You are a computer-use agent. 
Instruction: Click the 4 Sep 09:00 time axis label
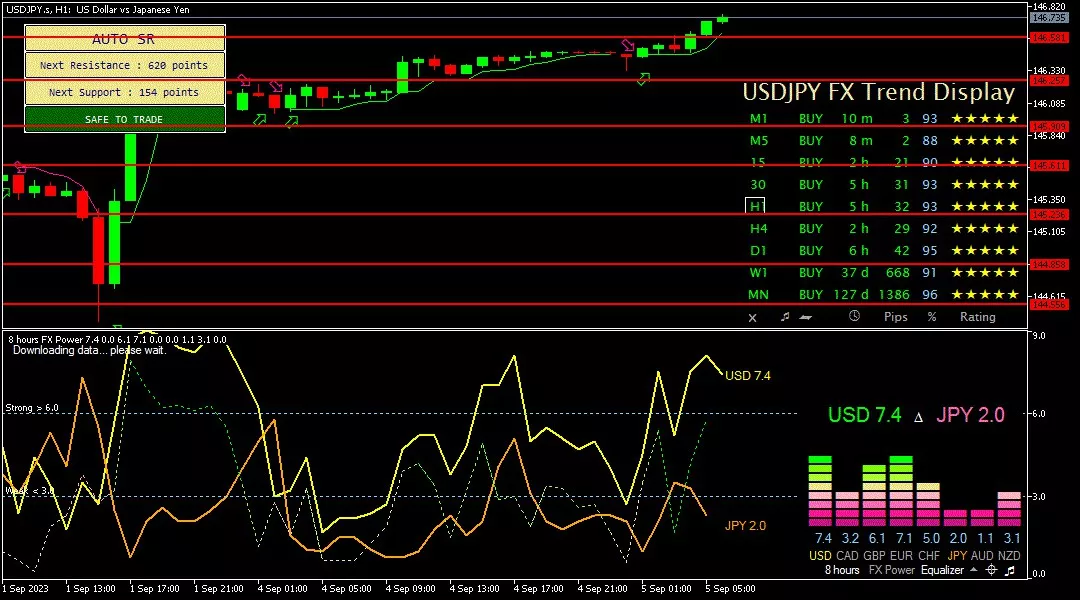pyautogui.click(x=411, y=589)
